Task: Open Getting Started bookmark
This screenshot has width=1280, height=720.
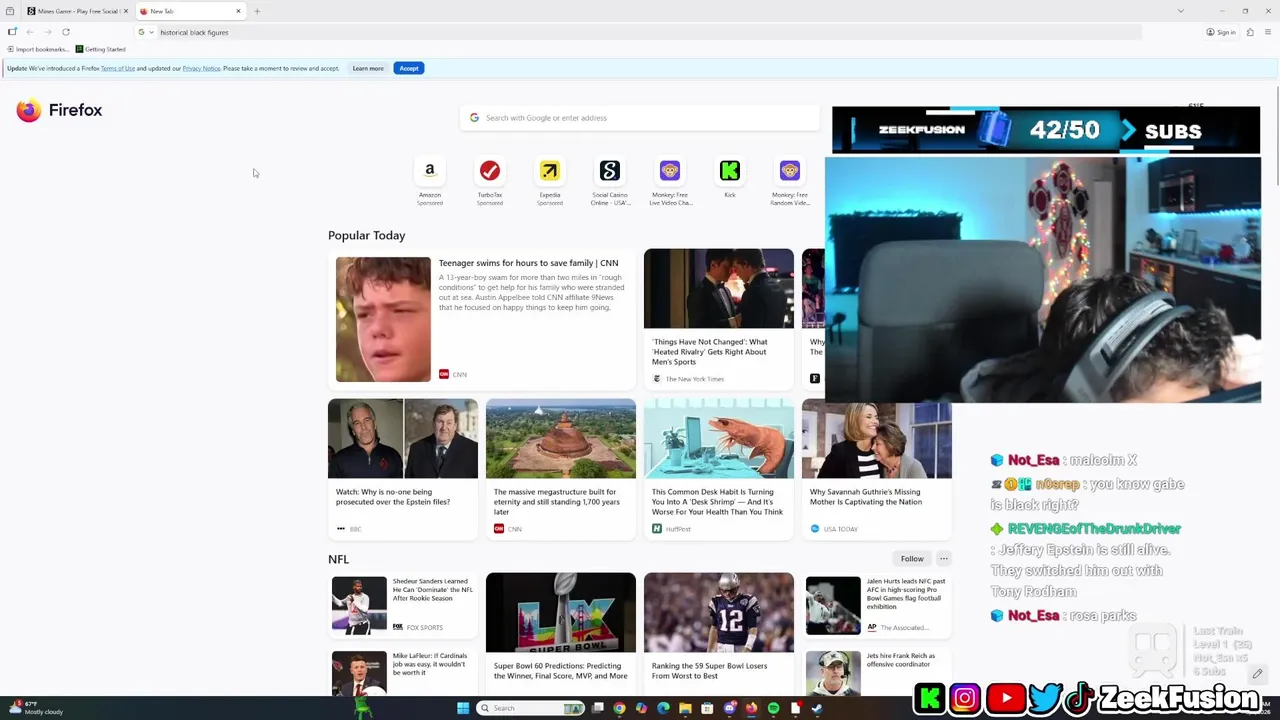Action: click(x=101, y=49)
